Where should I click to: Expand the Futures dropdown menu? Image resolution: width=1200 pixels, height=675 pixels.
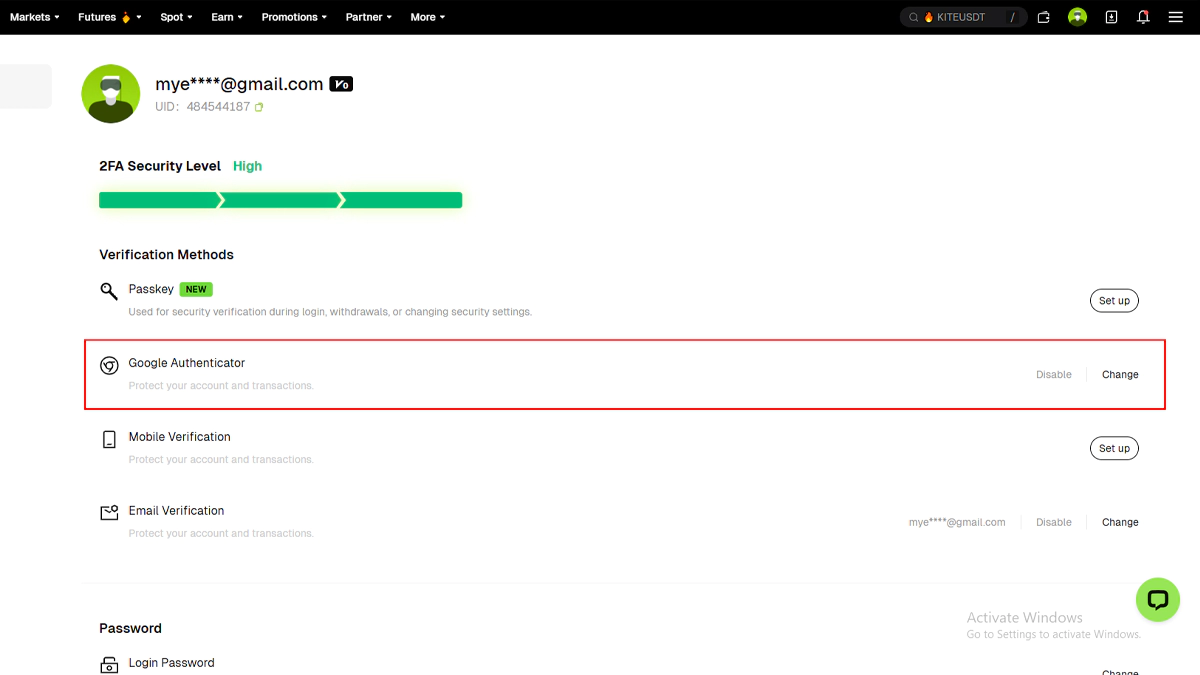pos(109,17)
